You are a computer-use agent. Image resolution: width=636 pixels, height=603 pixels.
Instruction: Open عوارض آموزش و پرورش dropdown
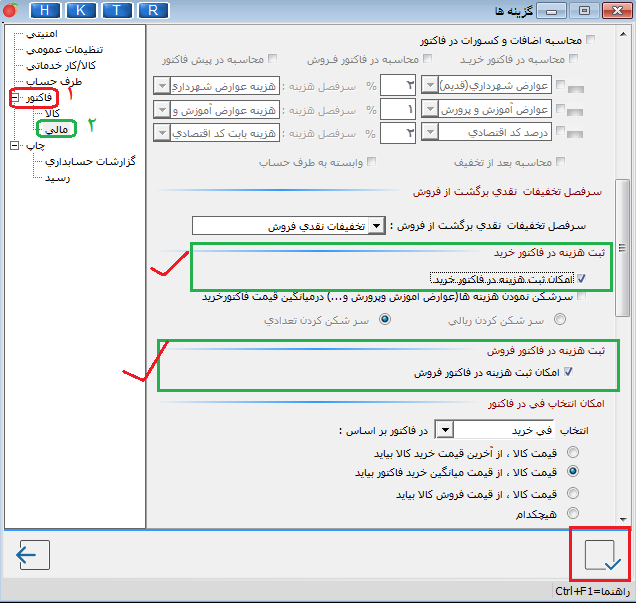(x=430, y=109)
